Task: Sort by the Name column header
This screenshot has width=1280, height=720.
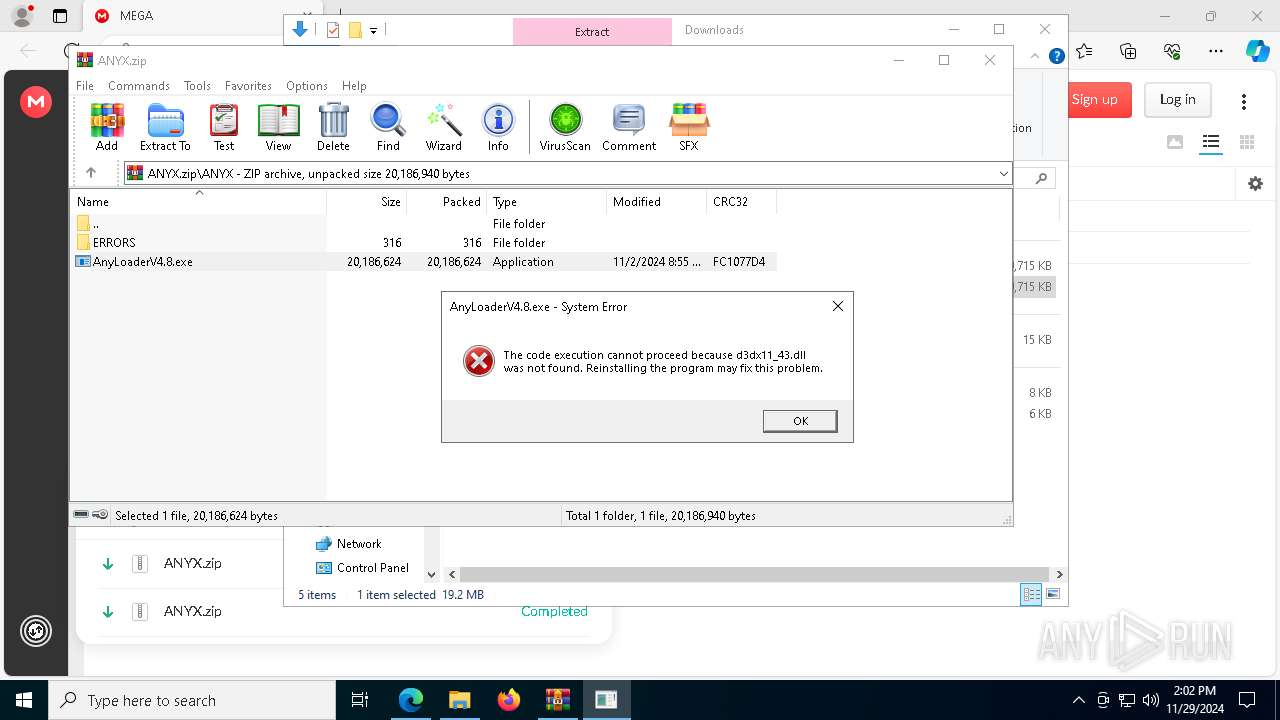Action: coord(198,202)
